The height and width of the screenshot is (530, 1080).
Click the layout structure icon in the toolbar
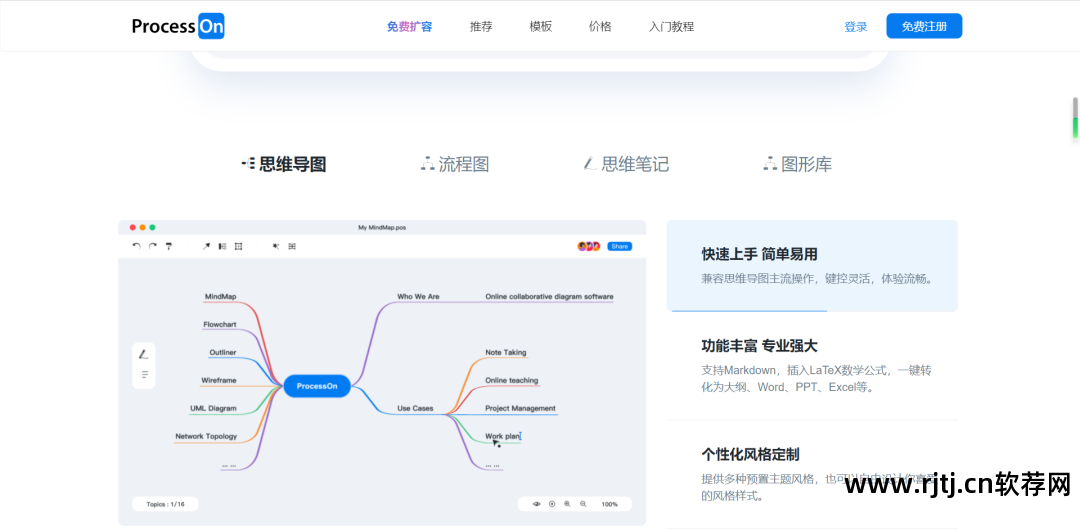(292, 246)
